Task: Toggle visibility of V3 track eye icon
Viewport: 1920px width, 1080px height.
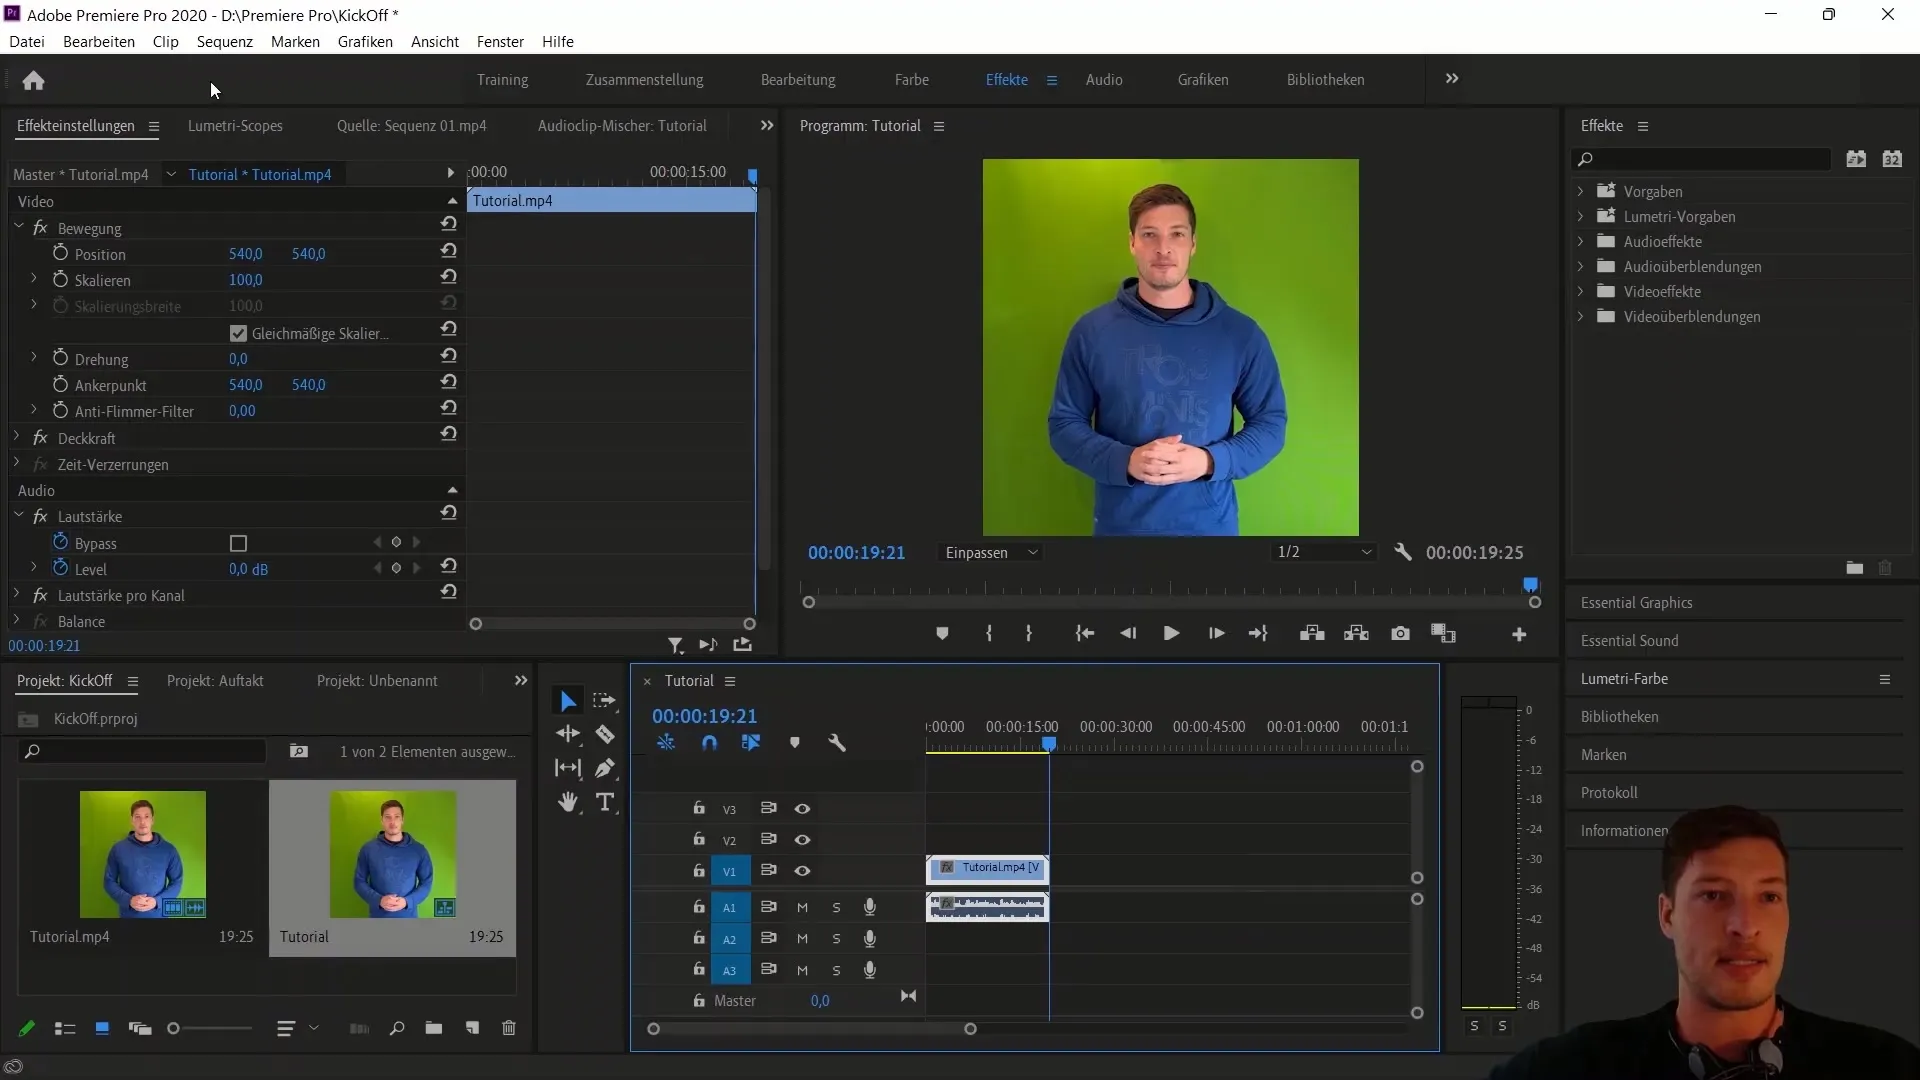Action: point(802,807)
